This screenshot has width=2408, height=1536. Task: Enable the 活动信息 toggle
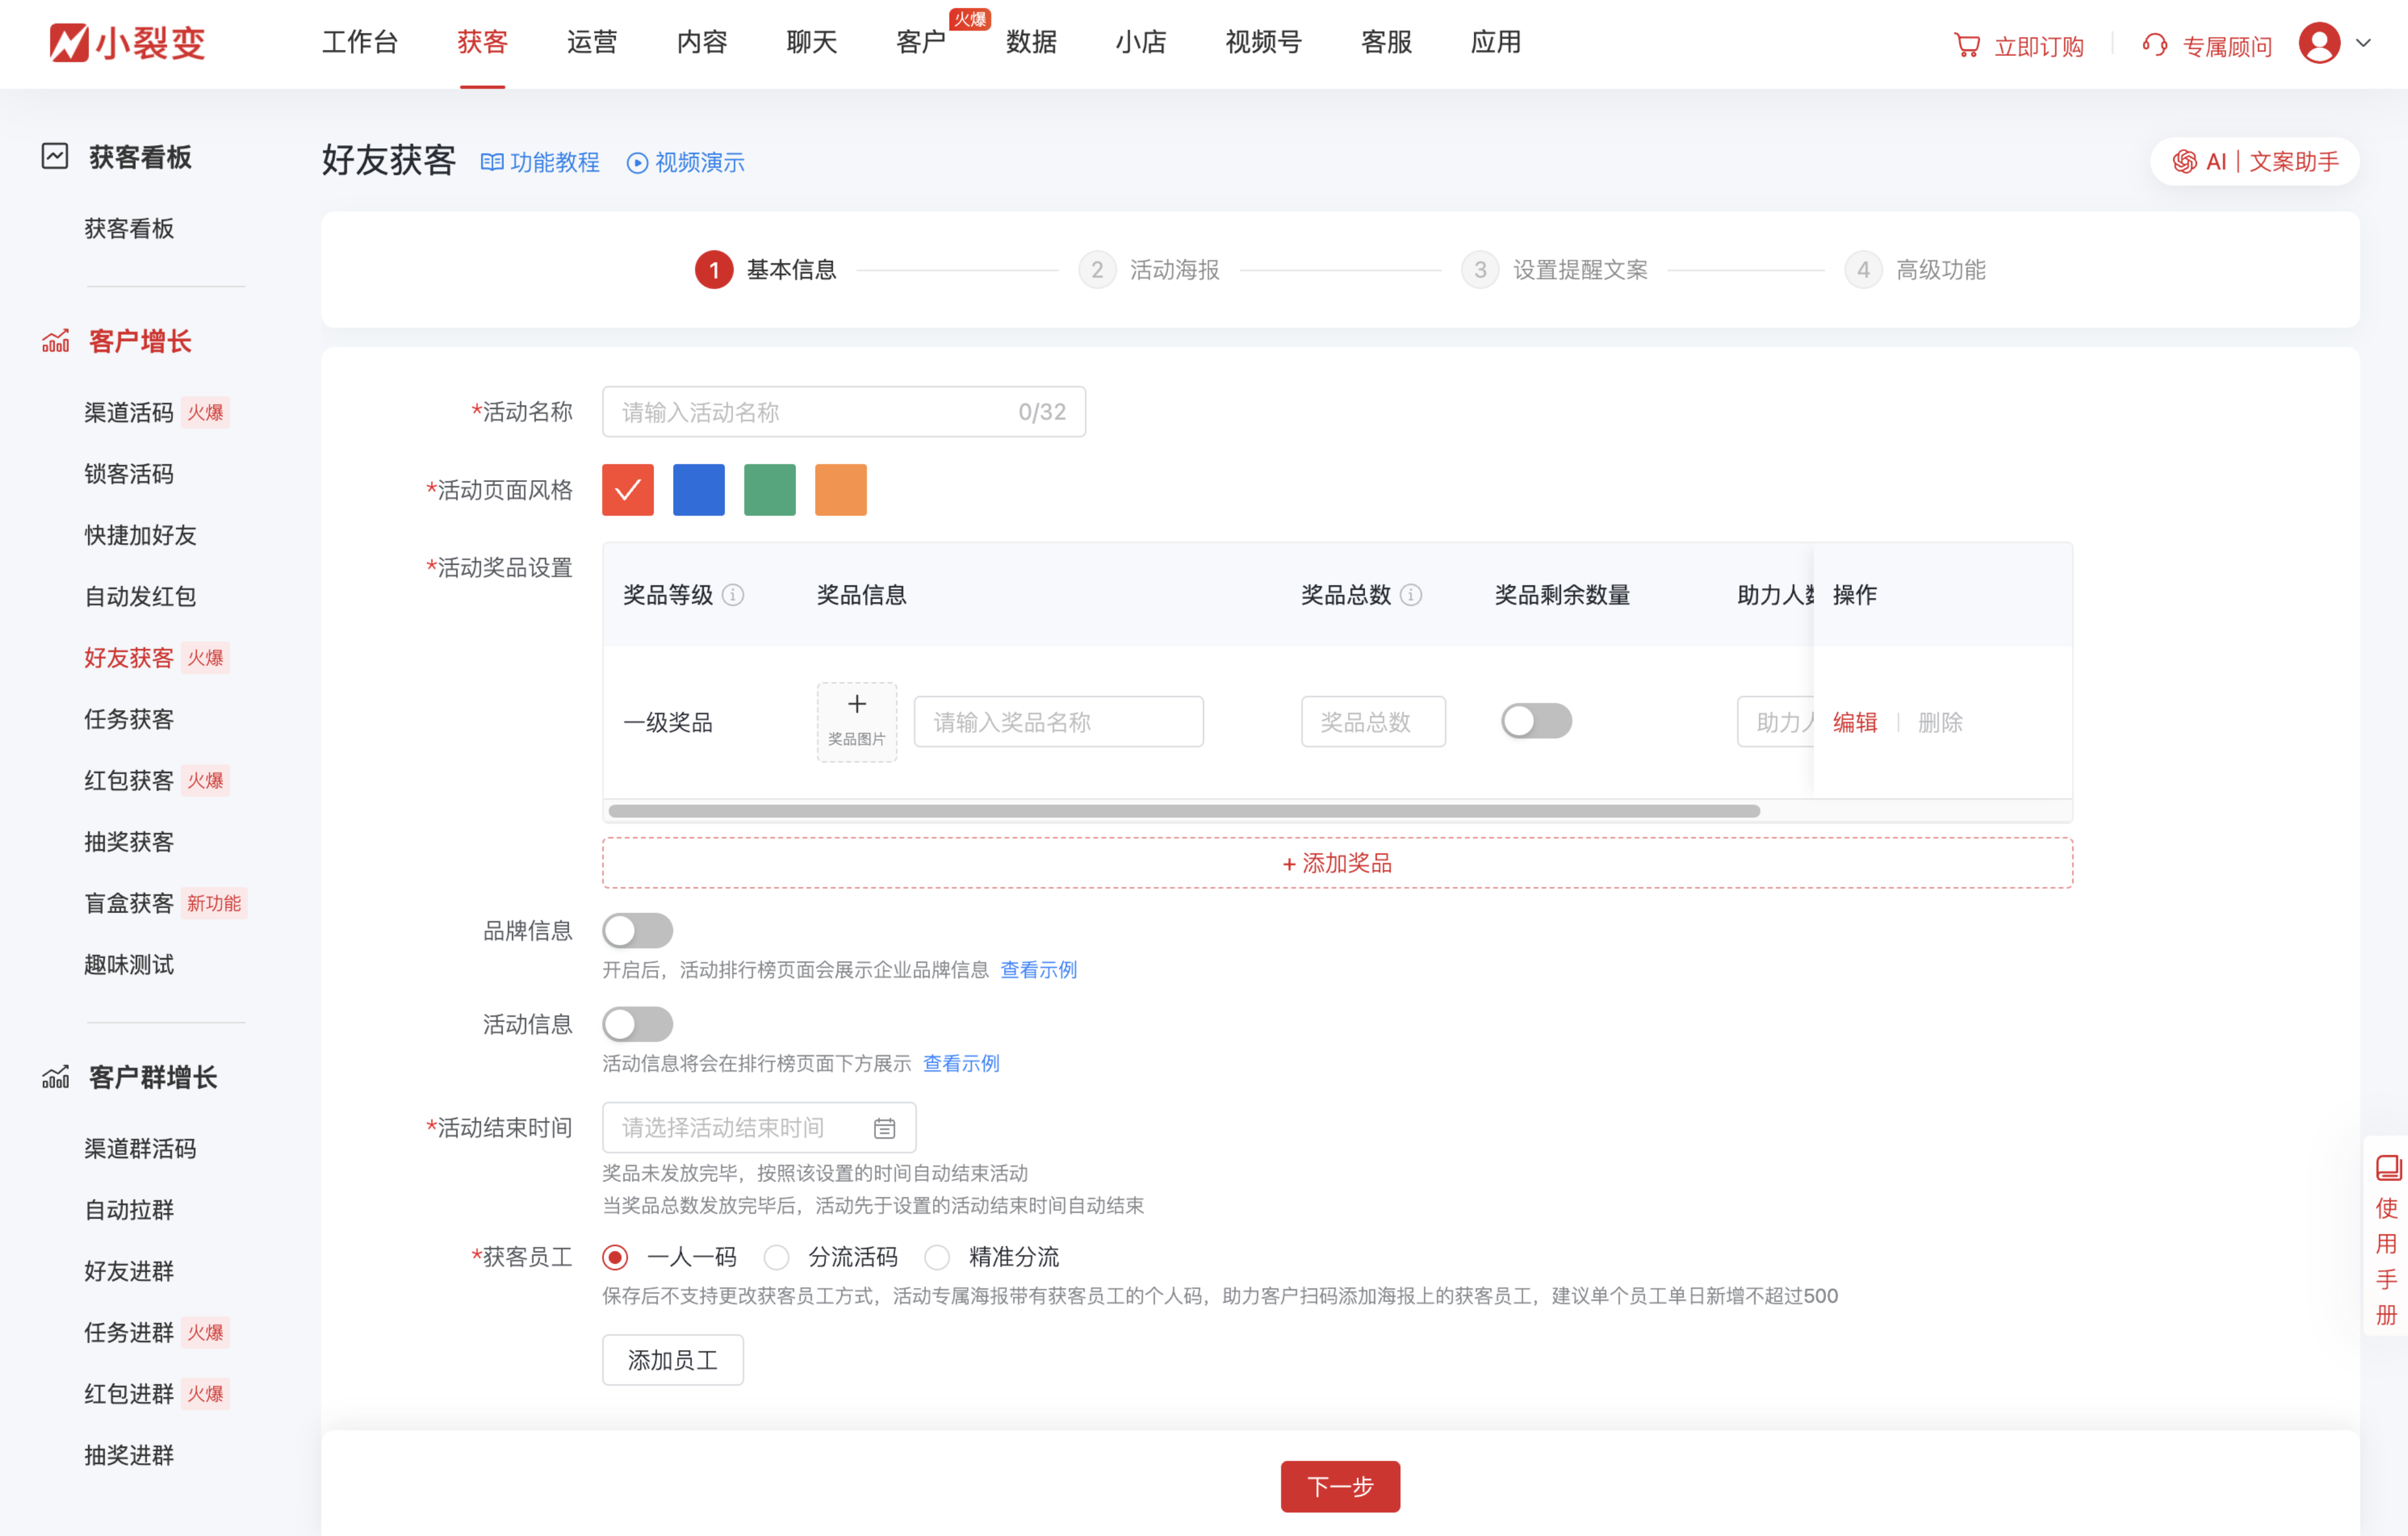click(x=638, y=1023)
